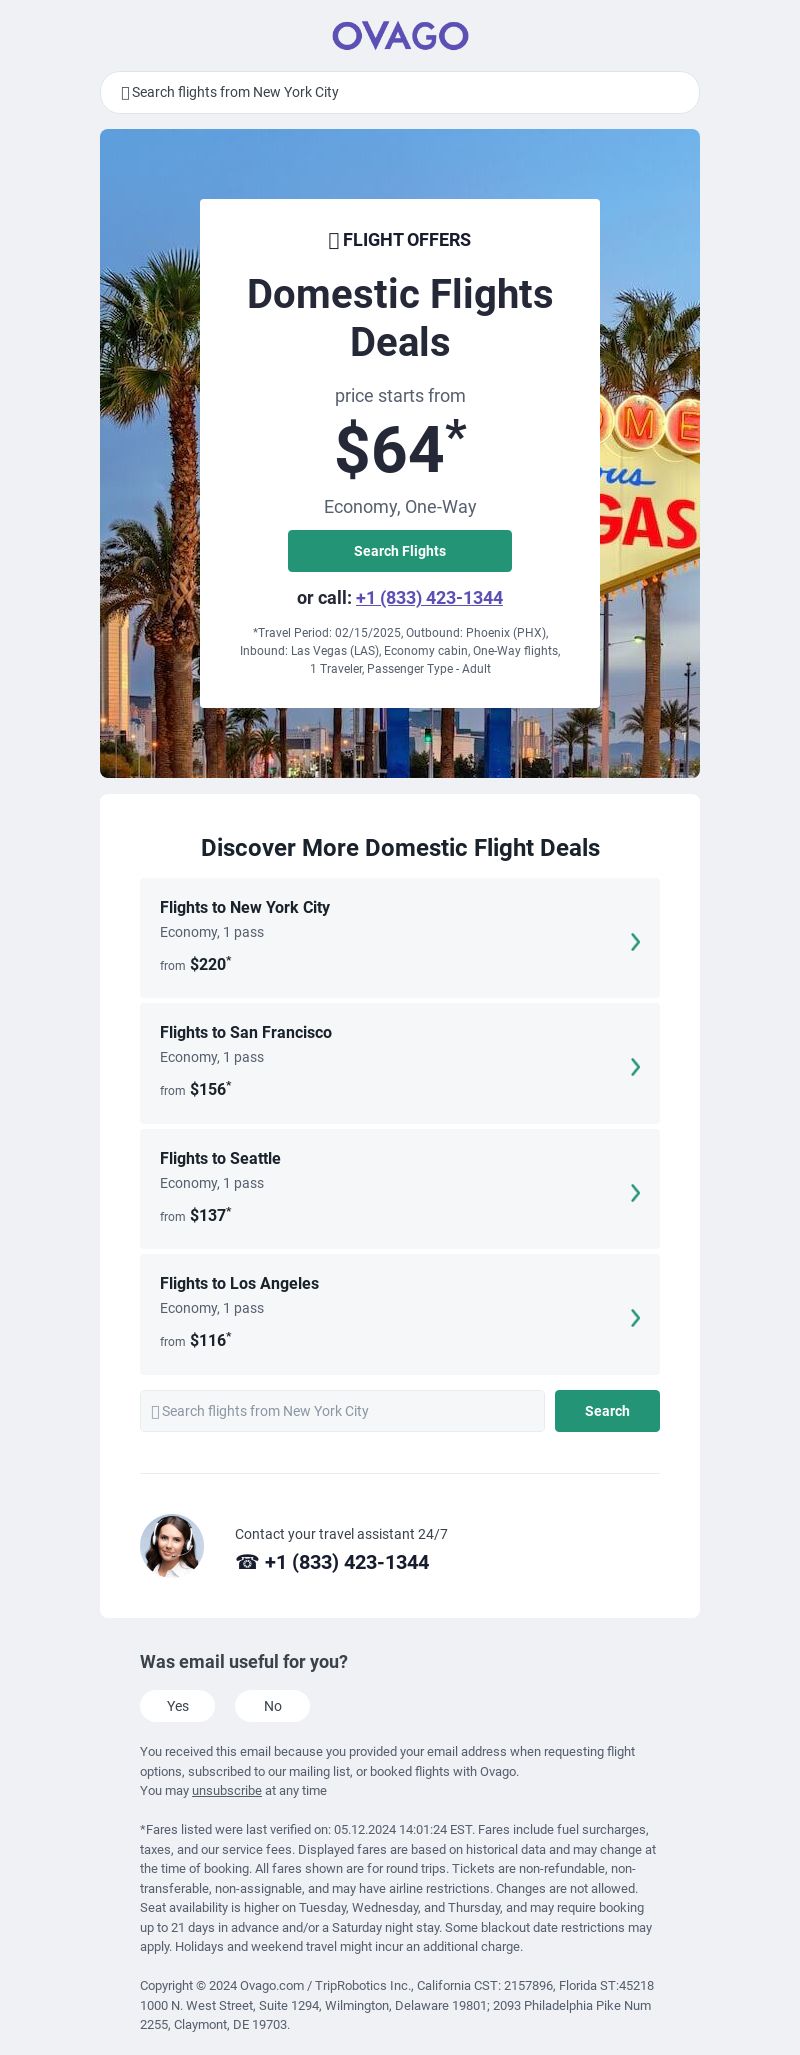Answer Yes to email usefulness

pyautogui.click(x=178, y=1706)
